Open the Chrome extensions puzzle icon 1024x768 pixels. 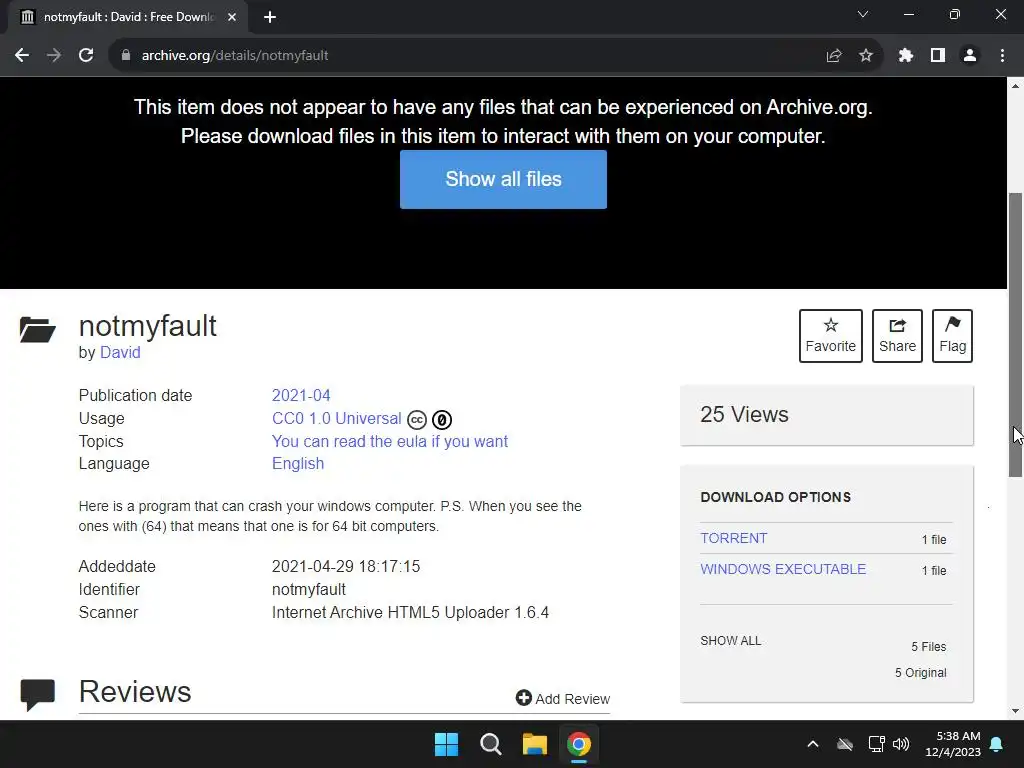coord(906,56)
